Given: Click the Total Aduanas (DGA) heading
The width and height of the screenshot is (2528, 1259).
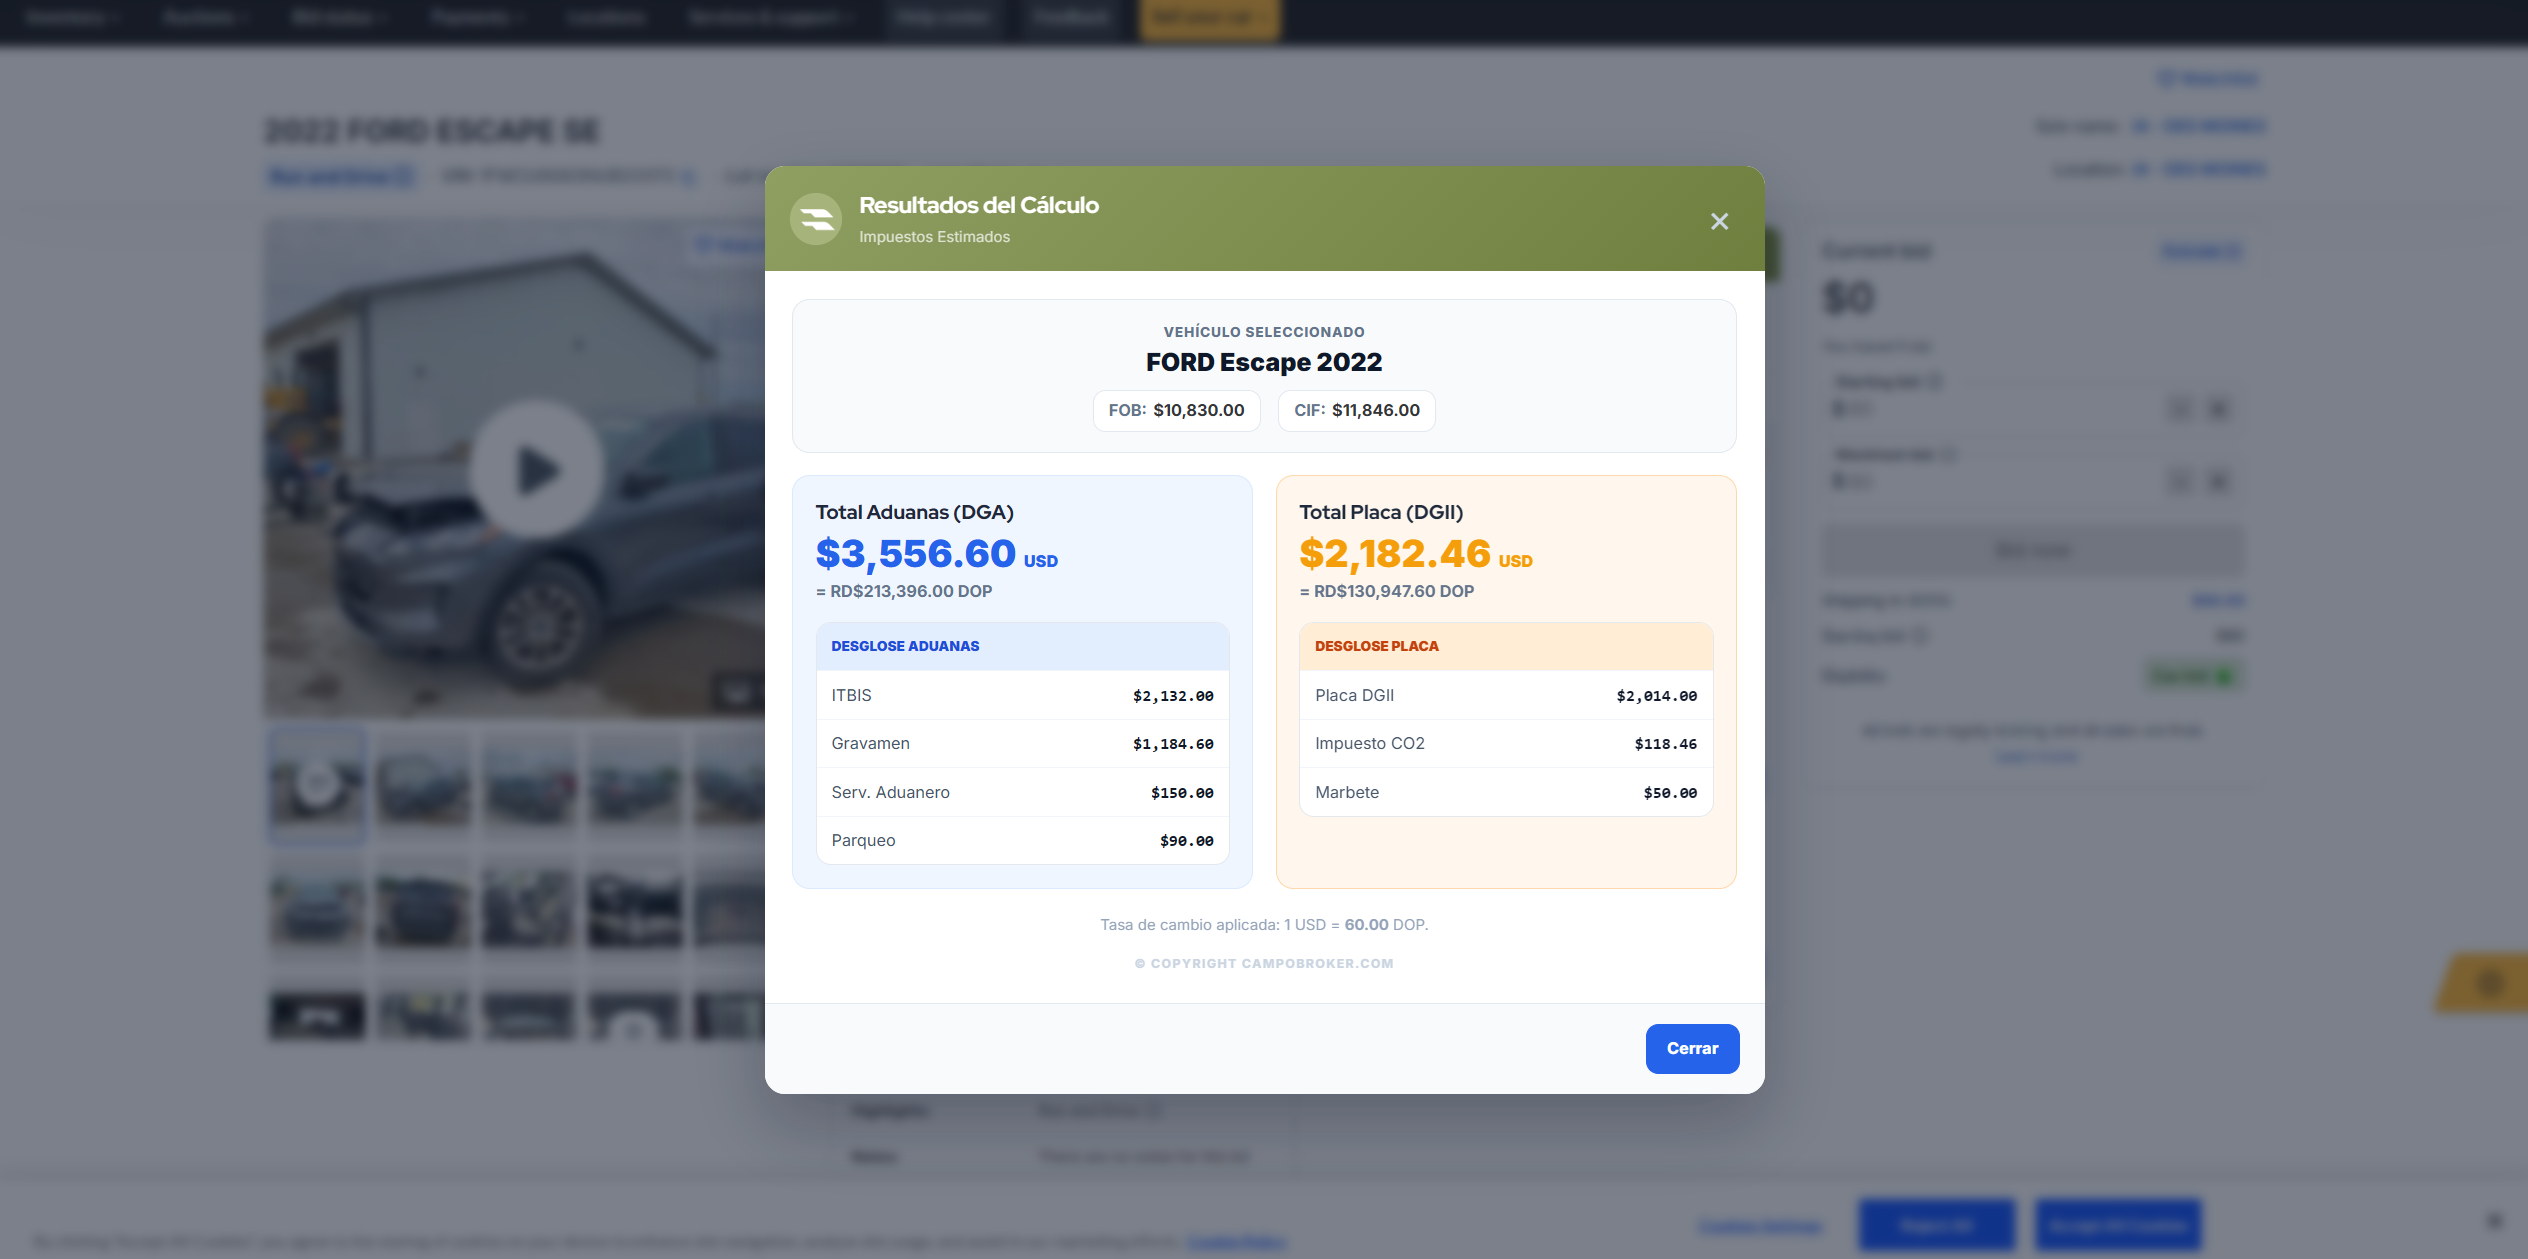Looking at the screenshot, I should pos(914,512).
